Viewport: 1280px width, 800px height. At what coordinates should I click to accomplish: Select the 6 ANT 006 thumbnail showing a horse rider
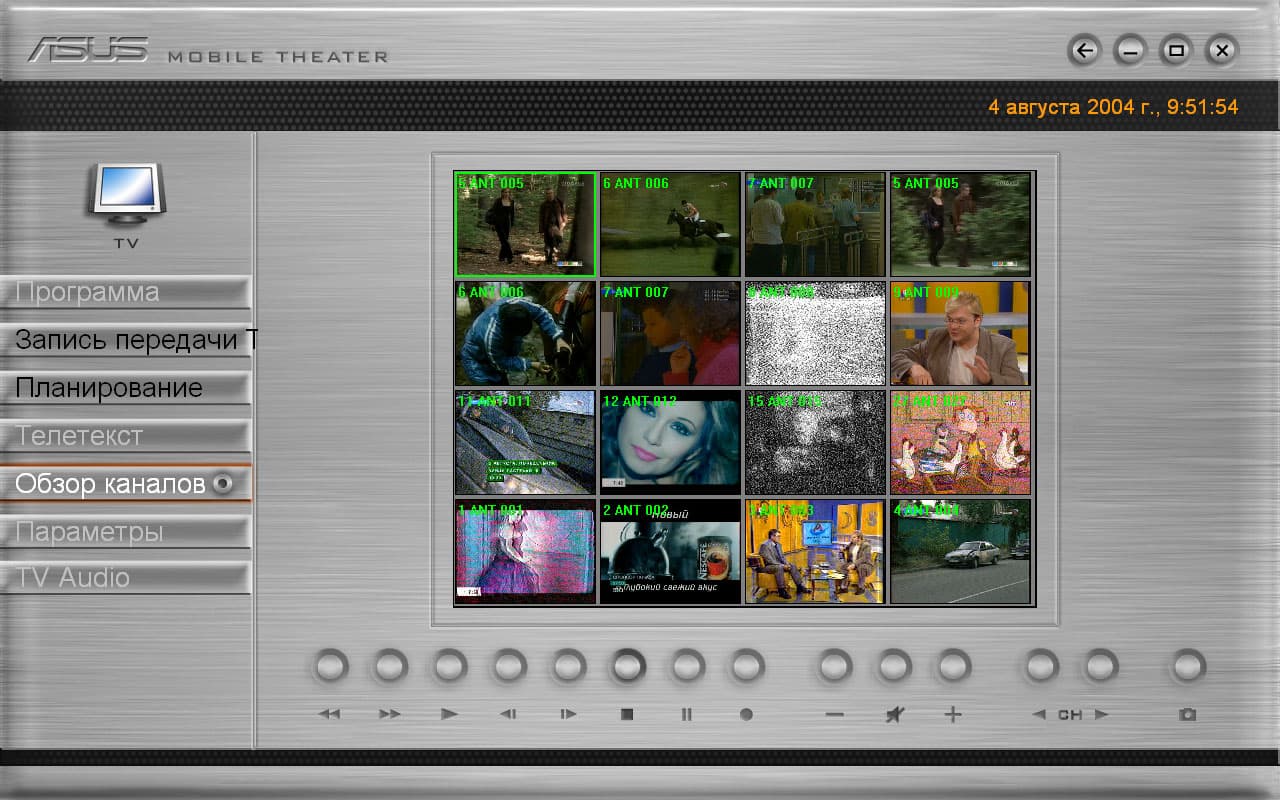(x=670, y=224)
